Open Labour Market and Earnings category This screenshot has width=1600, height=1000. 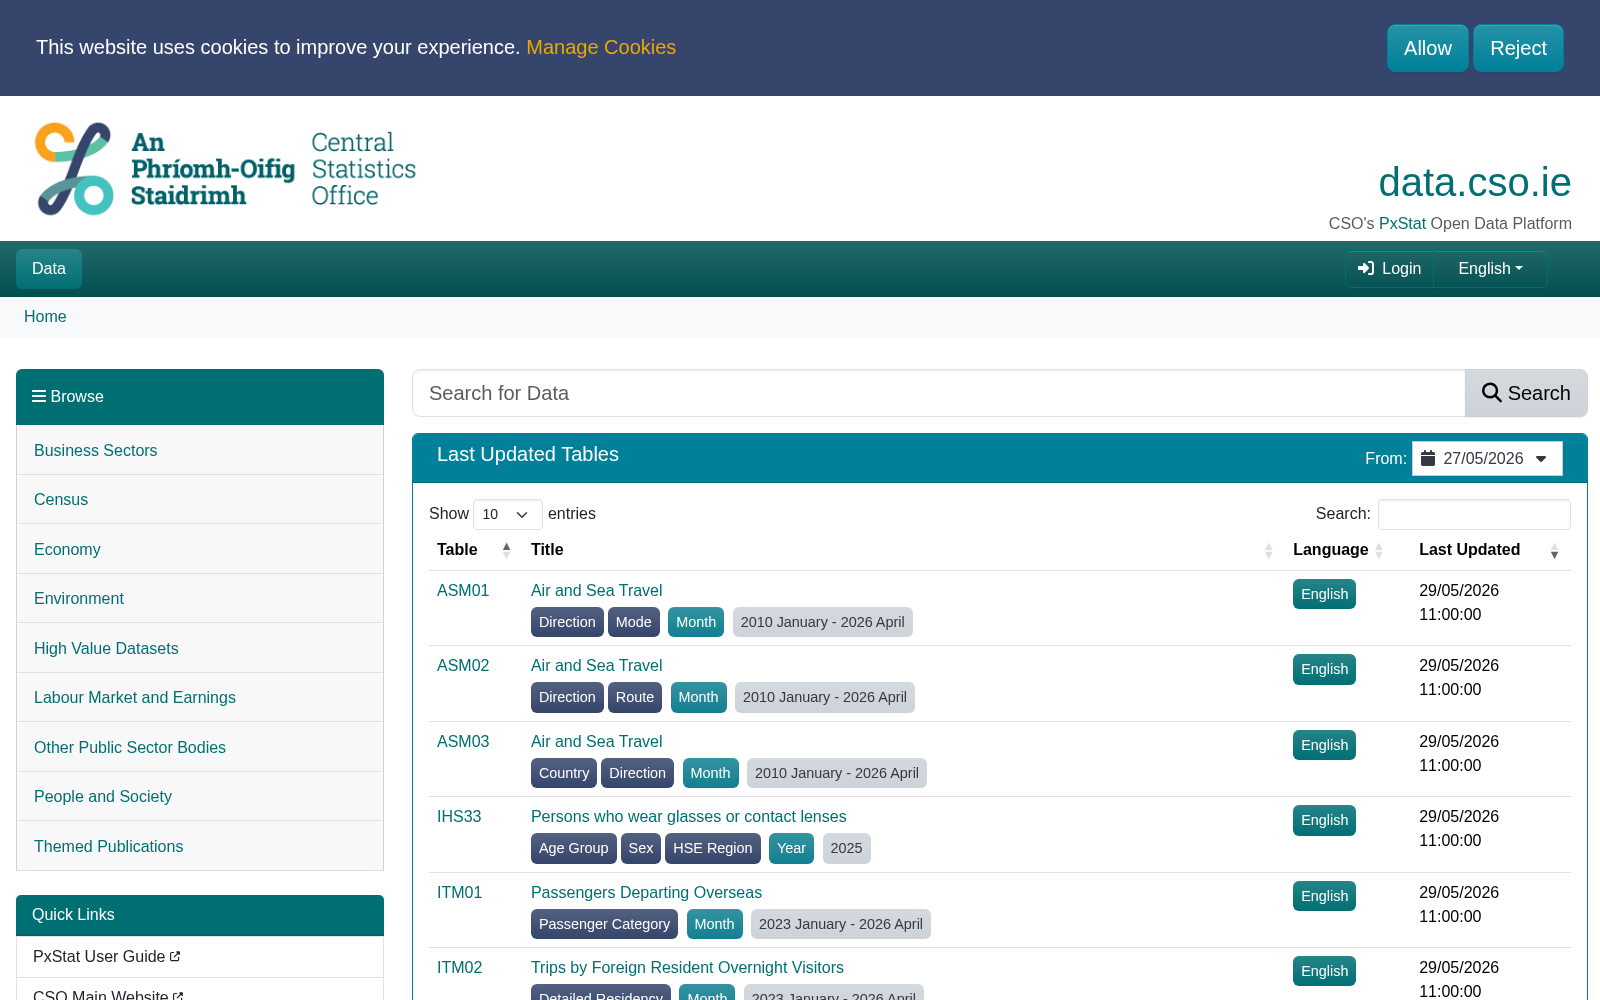tap(200, 697)
